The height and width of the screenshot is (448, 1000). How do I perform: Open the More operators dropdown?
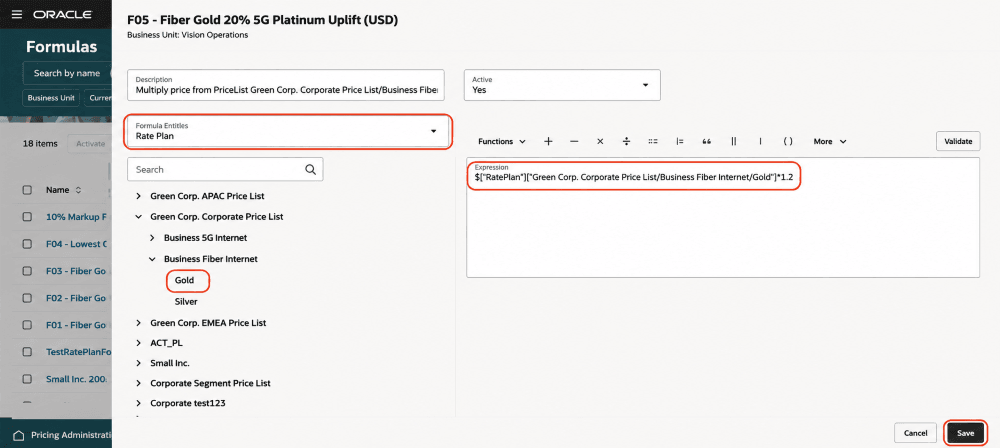pyautogui.click(x=830, y=142)
